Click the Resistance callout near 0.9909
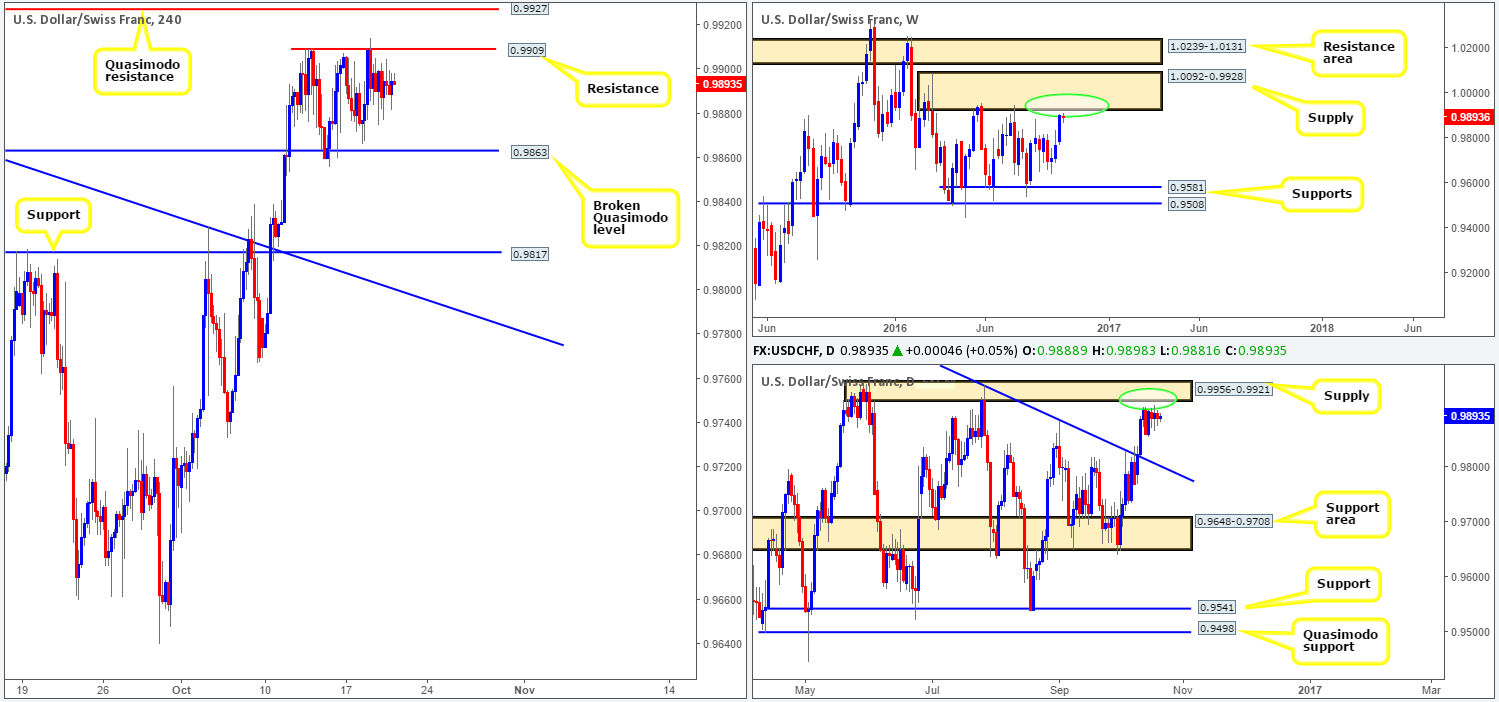The image size is (1499, 702). pyautogui.click(x=623, y=88)
